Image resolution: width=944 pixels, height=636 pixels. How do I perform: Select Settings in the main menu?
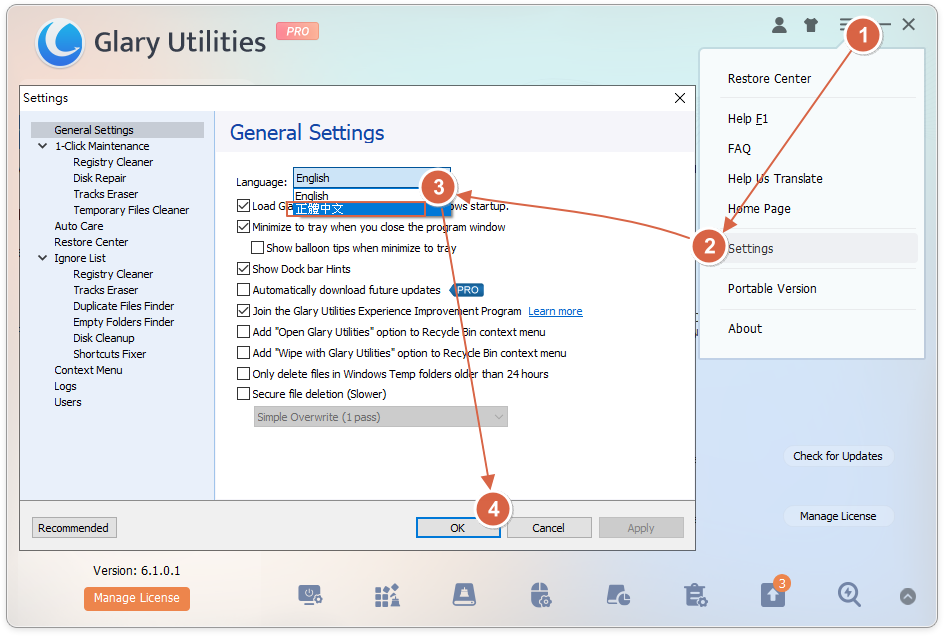tap(819, 248)
